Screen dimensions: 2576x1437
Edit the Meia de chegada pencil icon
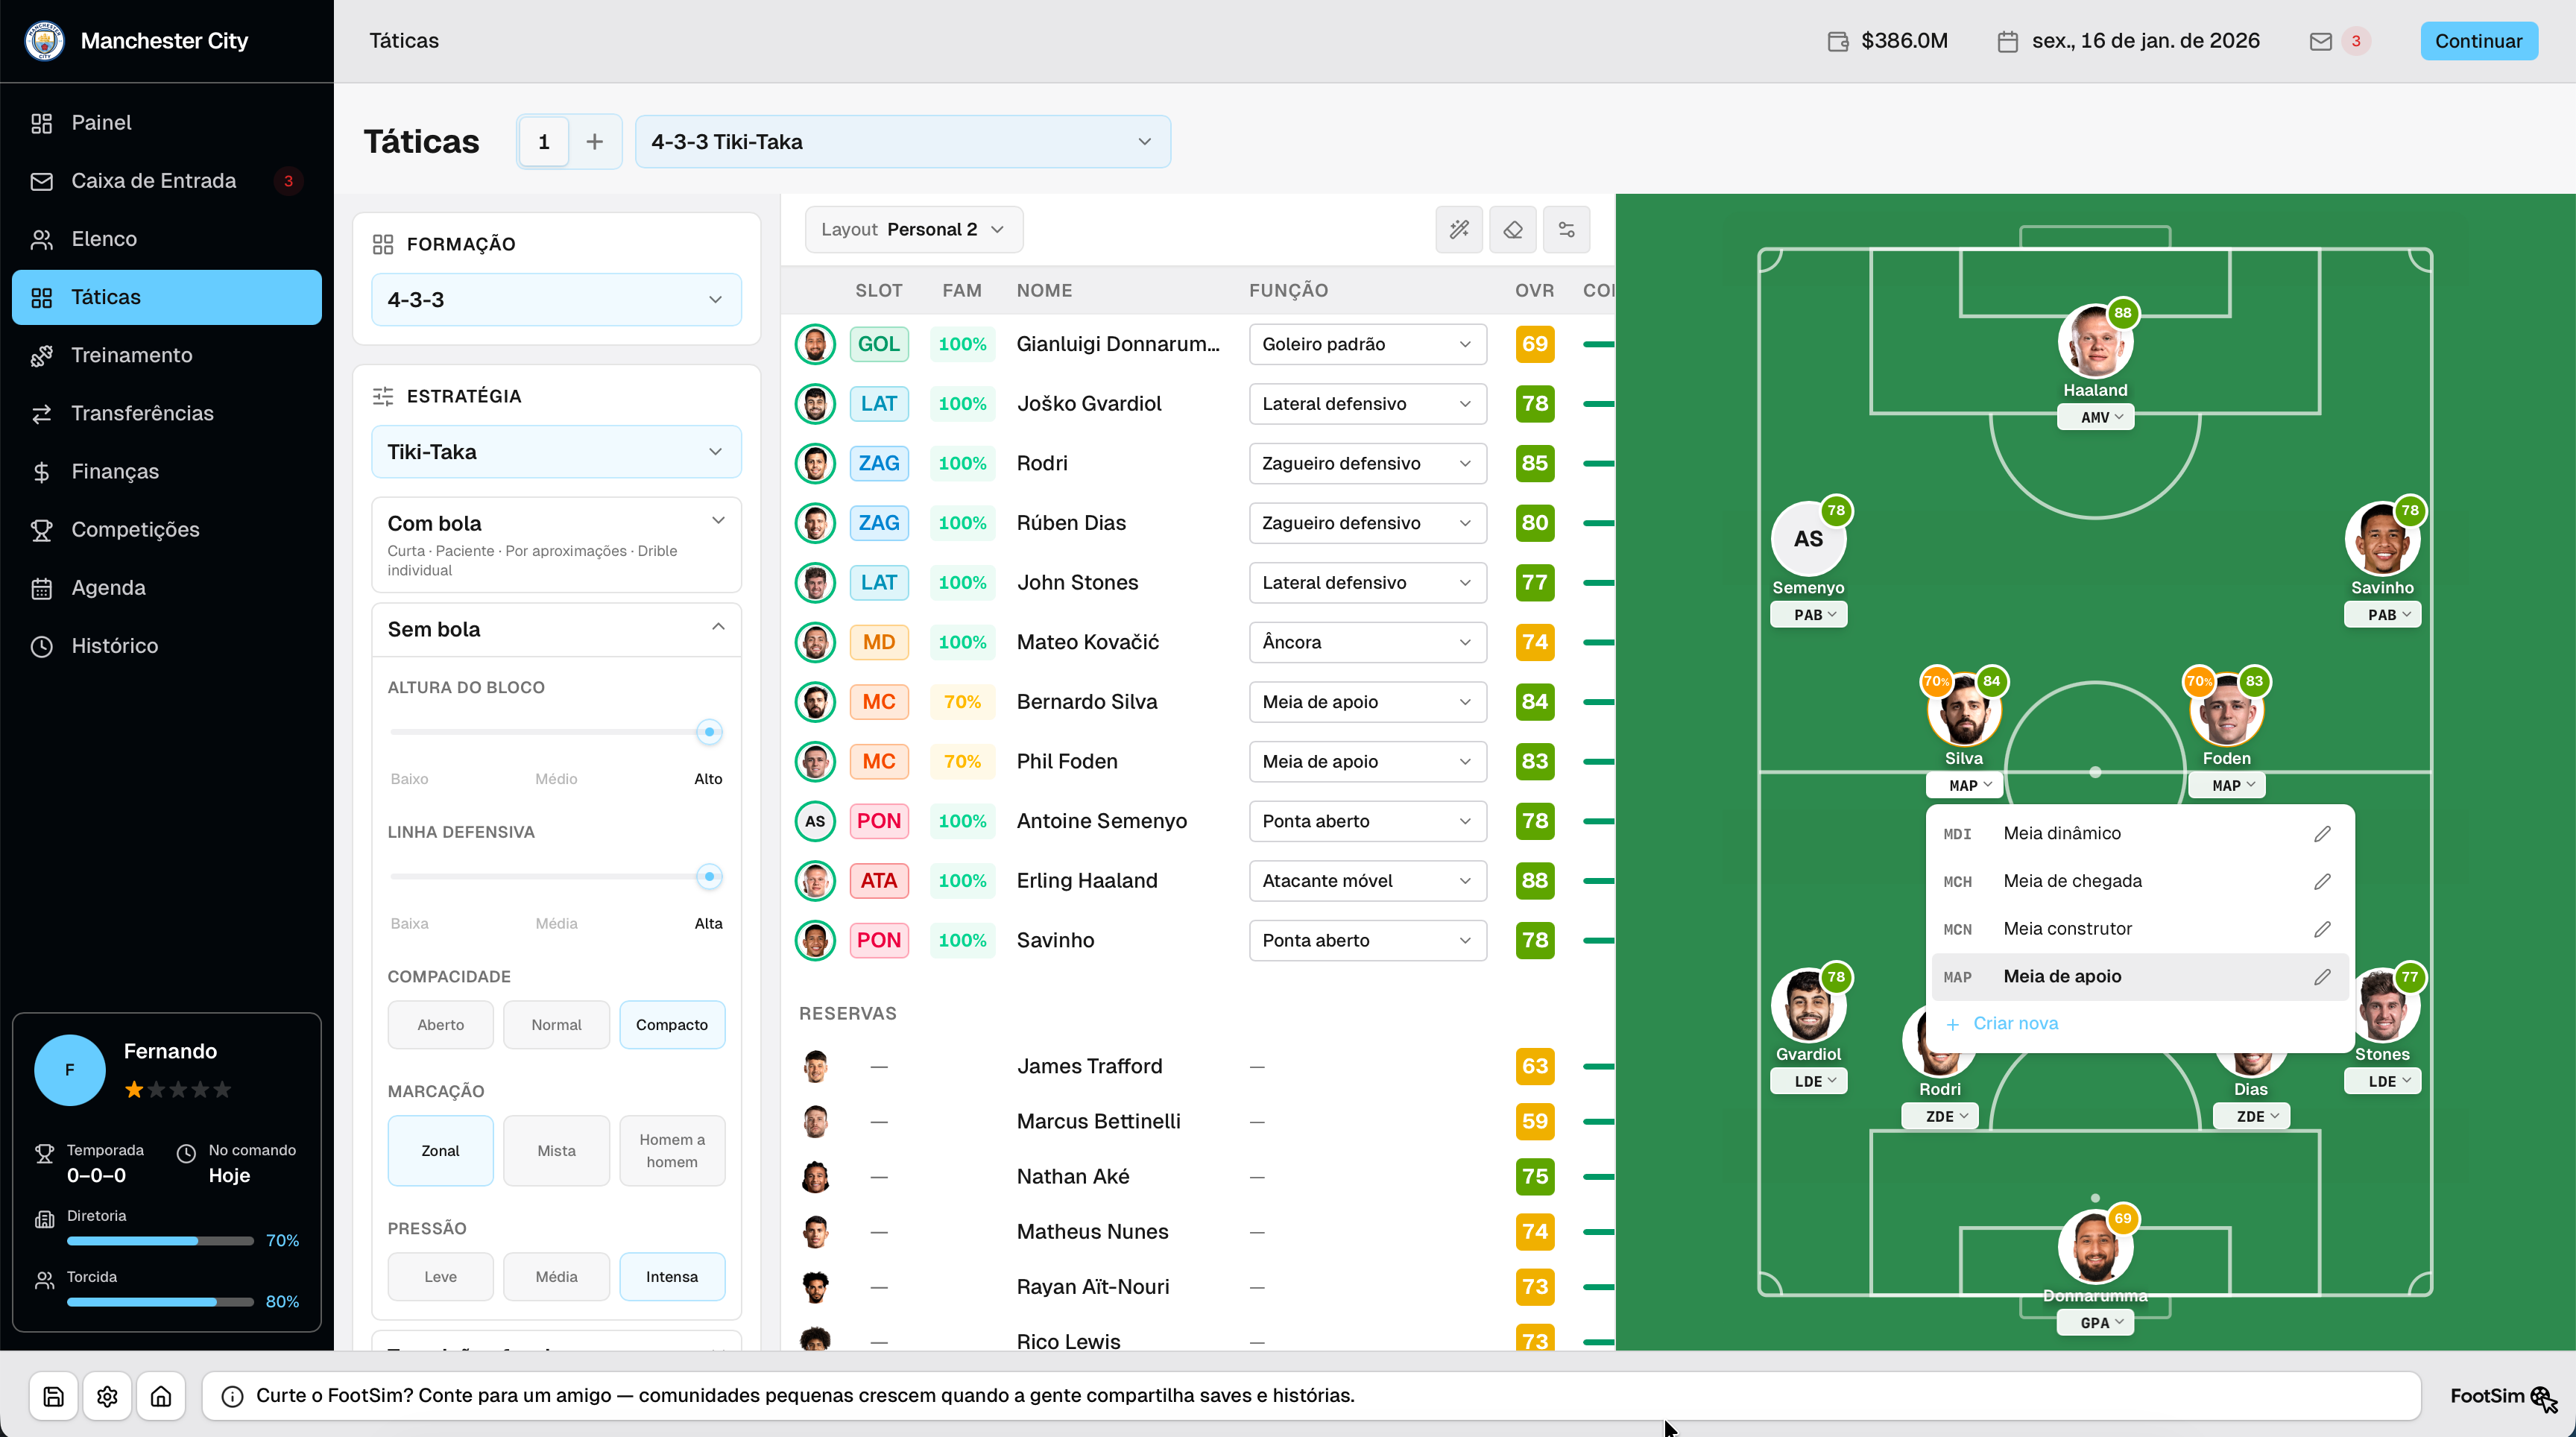click(x=2322, y=881)
